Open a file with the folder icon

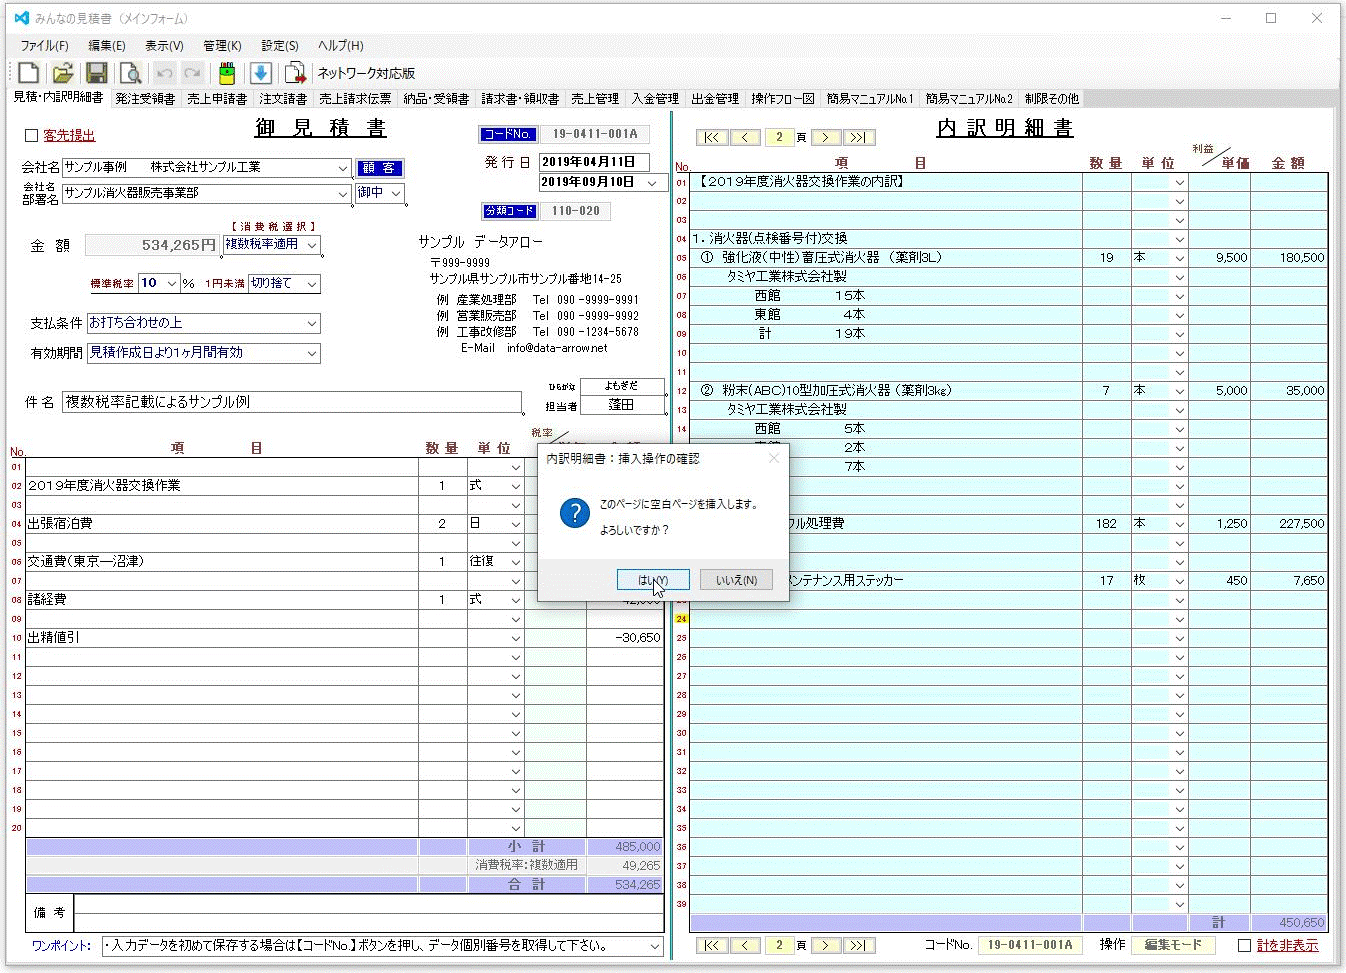(x=63, y=72)
